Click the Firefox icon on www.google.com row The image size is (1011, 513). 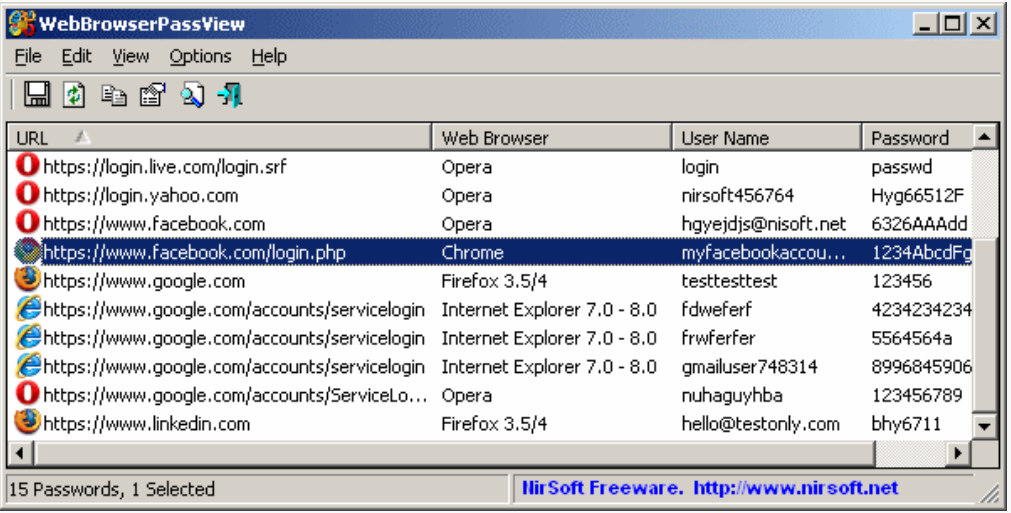(28, 280)
